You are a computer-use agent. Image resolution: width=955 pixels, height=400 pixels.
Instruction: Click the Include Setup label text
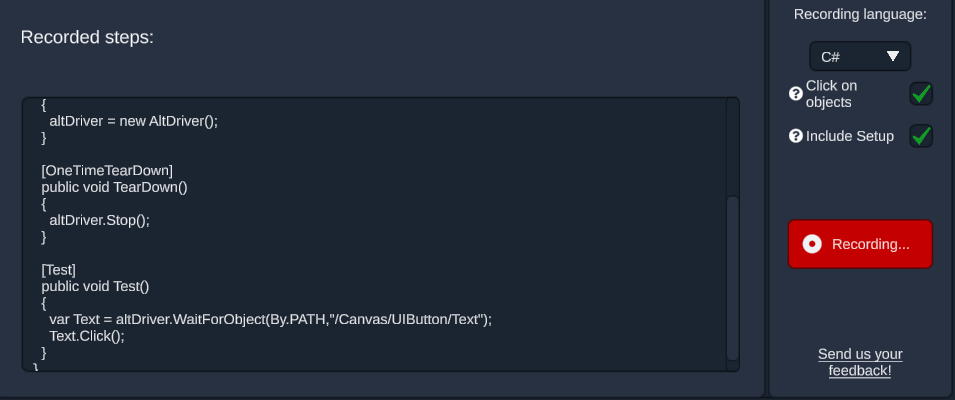point(850,136)
